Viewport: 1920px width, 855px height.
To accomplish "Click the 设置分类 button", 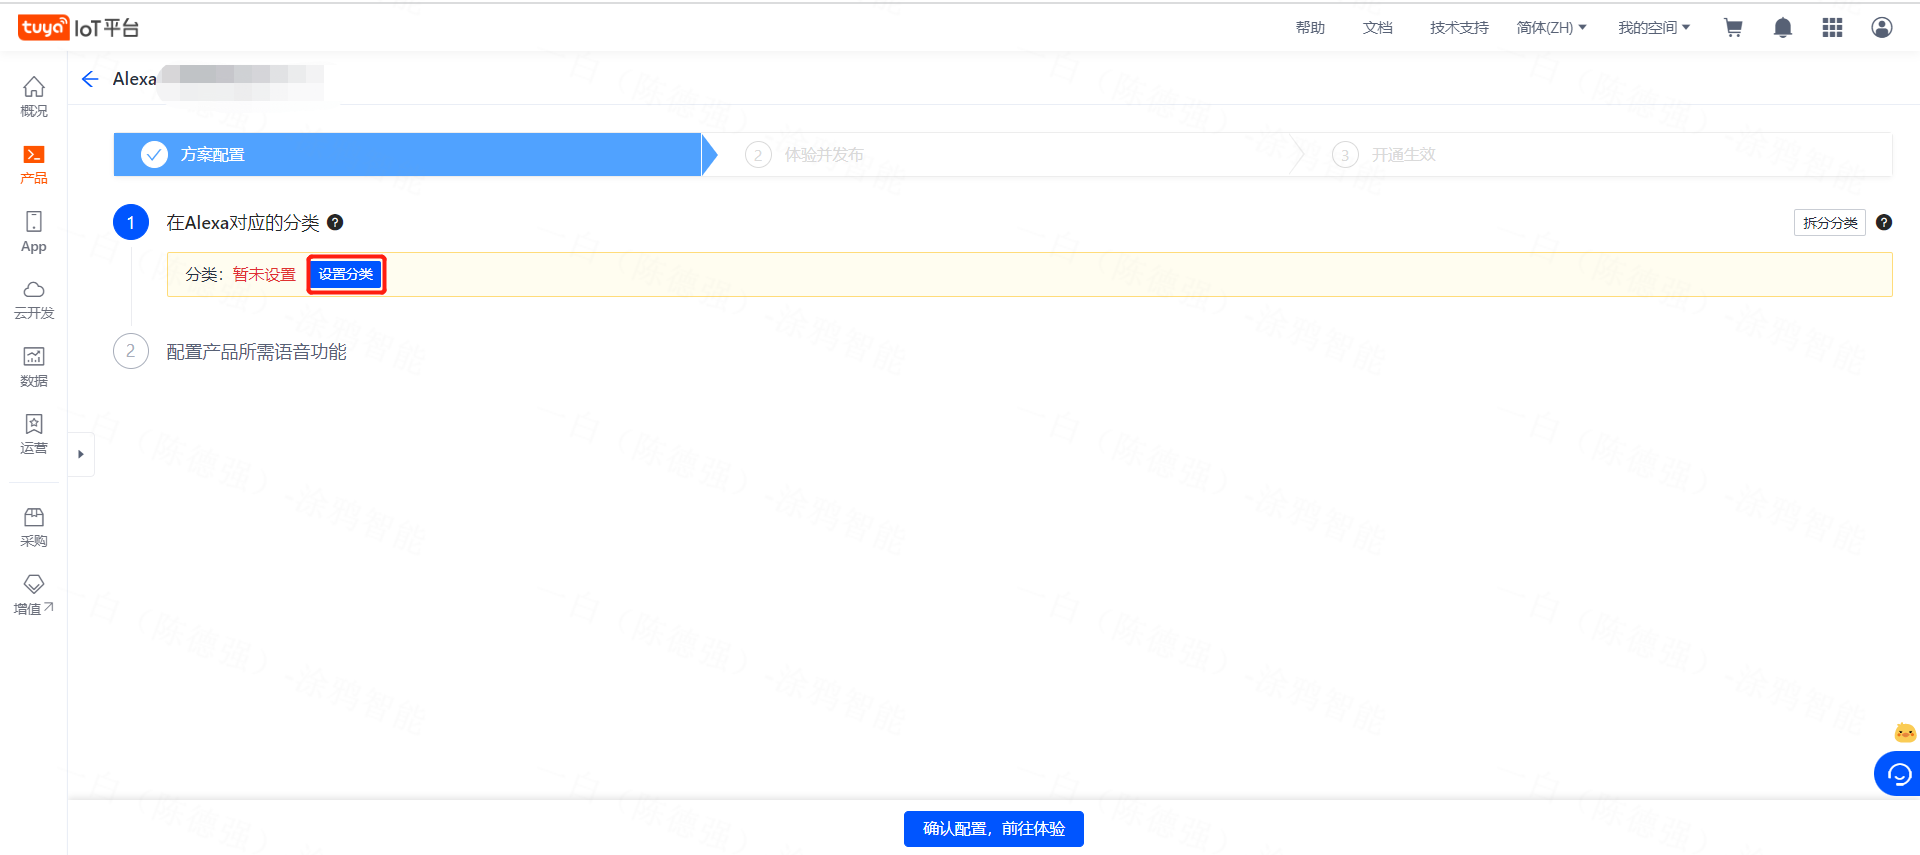I will tap(346, 274).
